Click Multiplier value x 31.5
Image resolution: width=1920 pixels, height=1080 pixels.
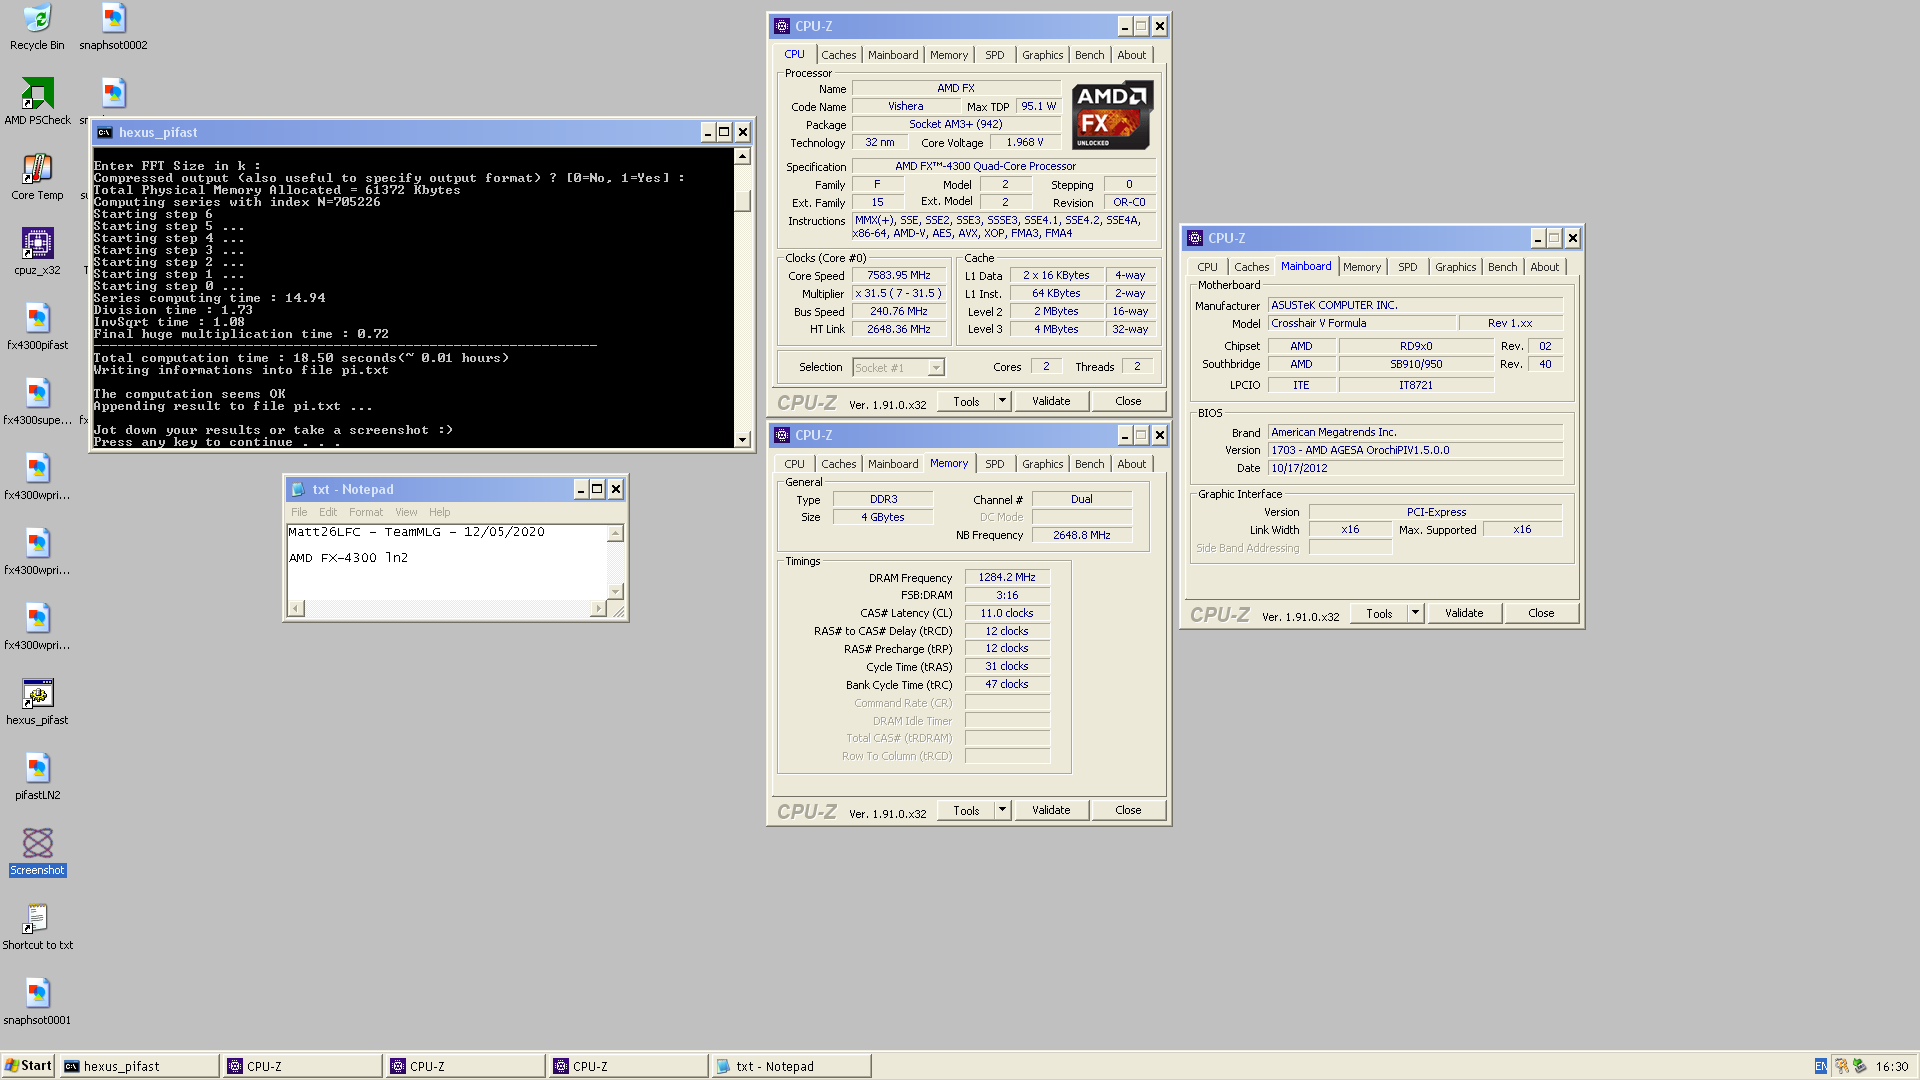pos(898,293)
